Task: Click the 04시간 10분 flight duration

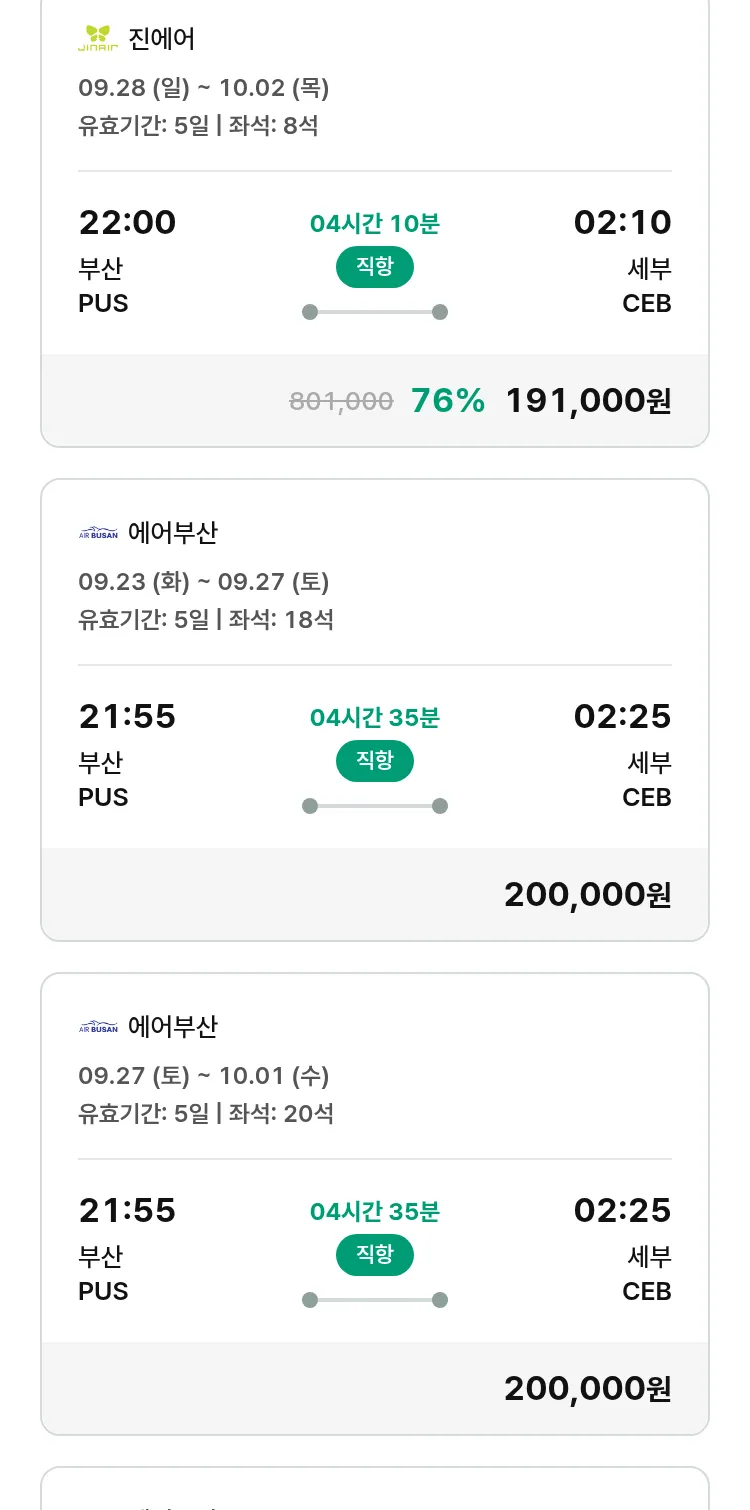Action: pyautogui.click(x=374, y=224)
